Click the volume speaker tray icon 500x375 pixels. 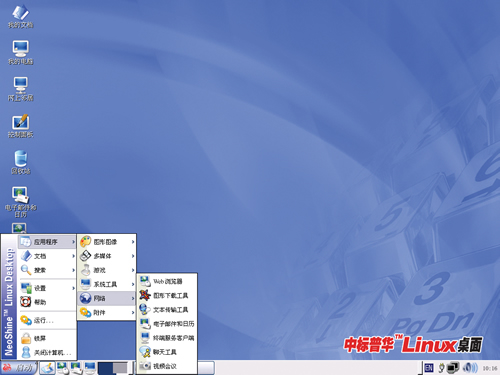click(x=470, y=368)
